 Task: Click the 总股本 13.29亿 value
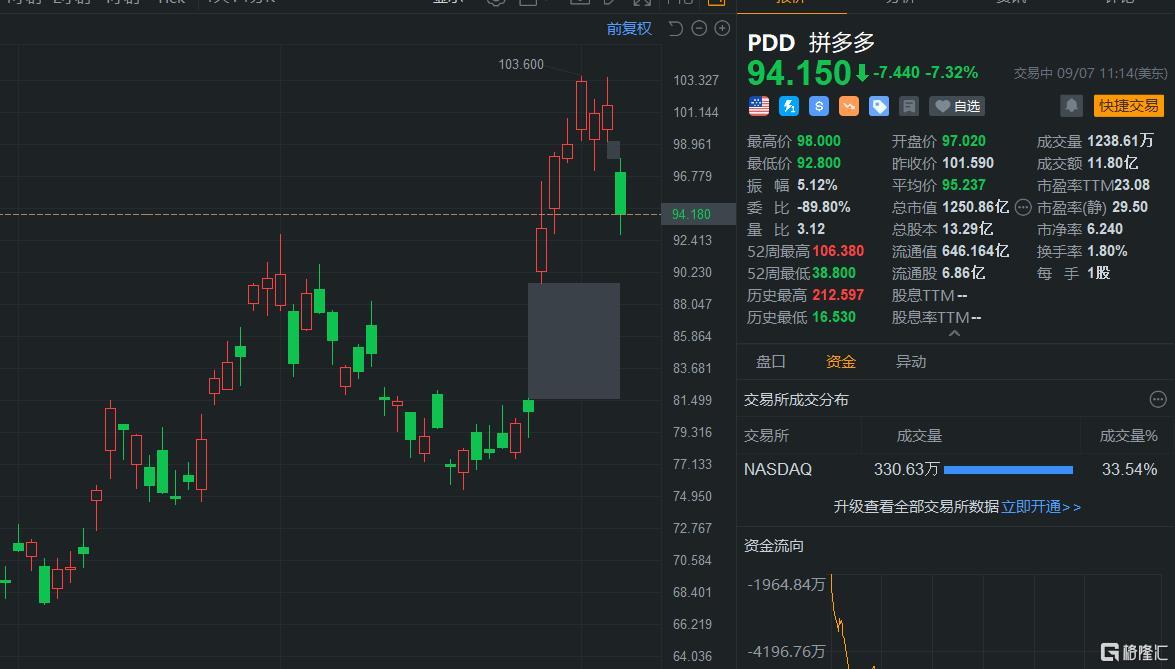[967, 229]
